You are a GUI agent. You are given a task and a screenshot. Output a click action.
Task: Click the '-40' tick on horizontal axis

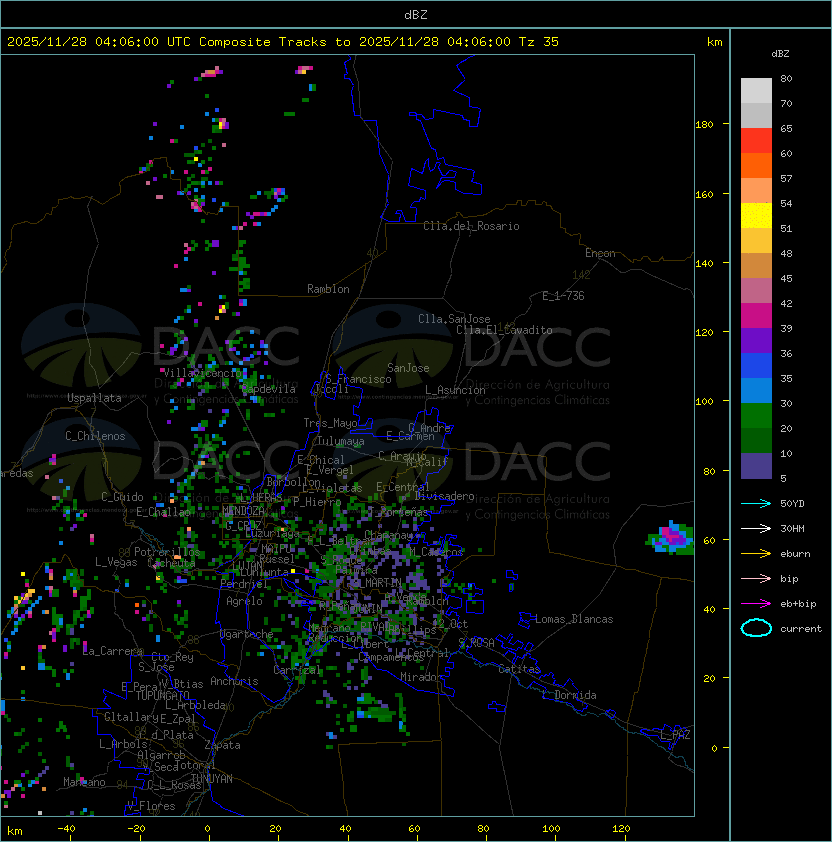(66, 829)
